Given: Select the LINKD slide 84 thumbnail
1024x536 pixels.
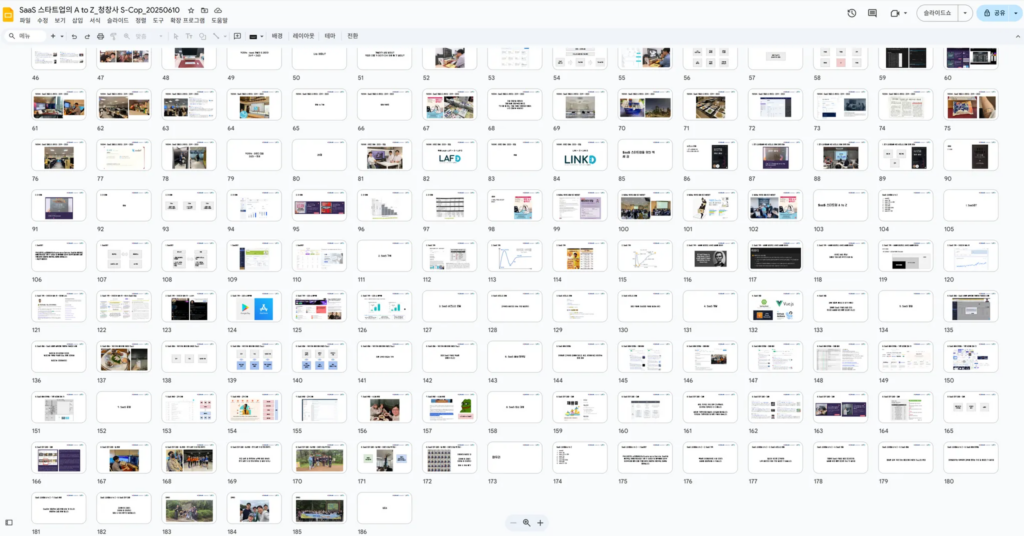Looking at the screenshot, I should 580,156.
